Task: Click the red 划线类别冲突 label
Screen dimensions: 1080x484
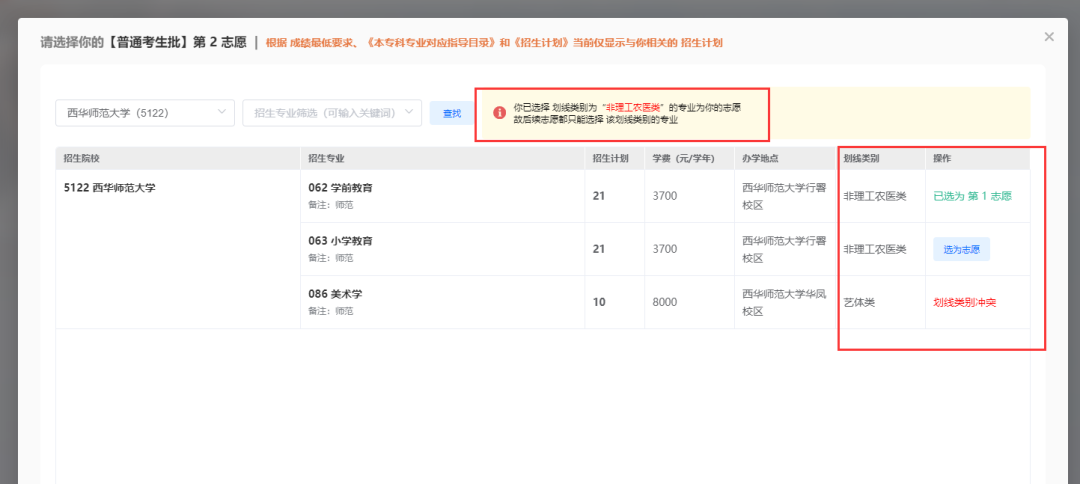Action: pyautogui.click(x=964, y=302)
